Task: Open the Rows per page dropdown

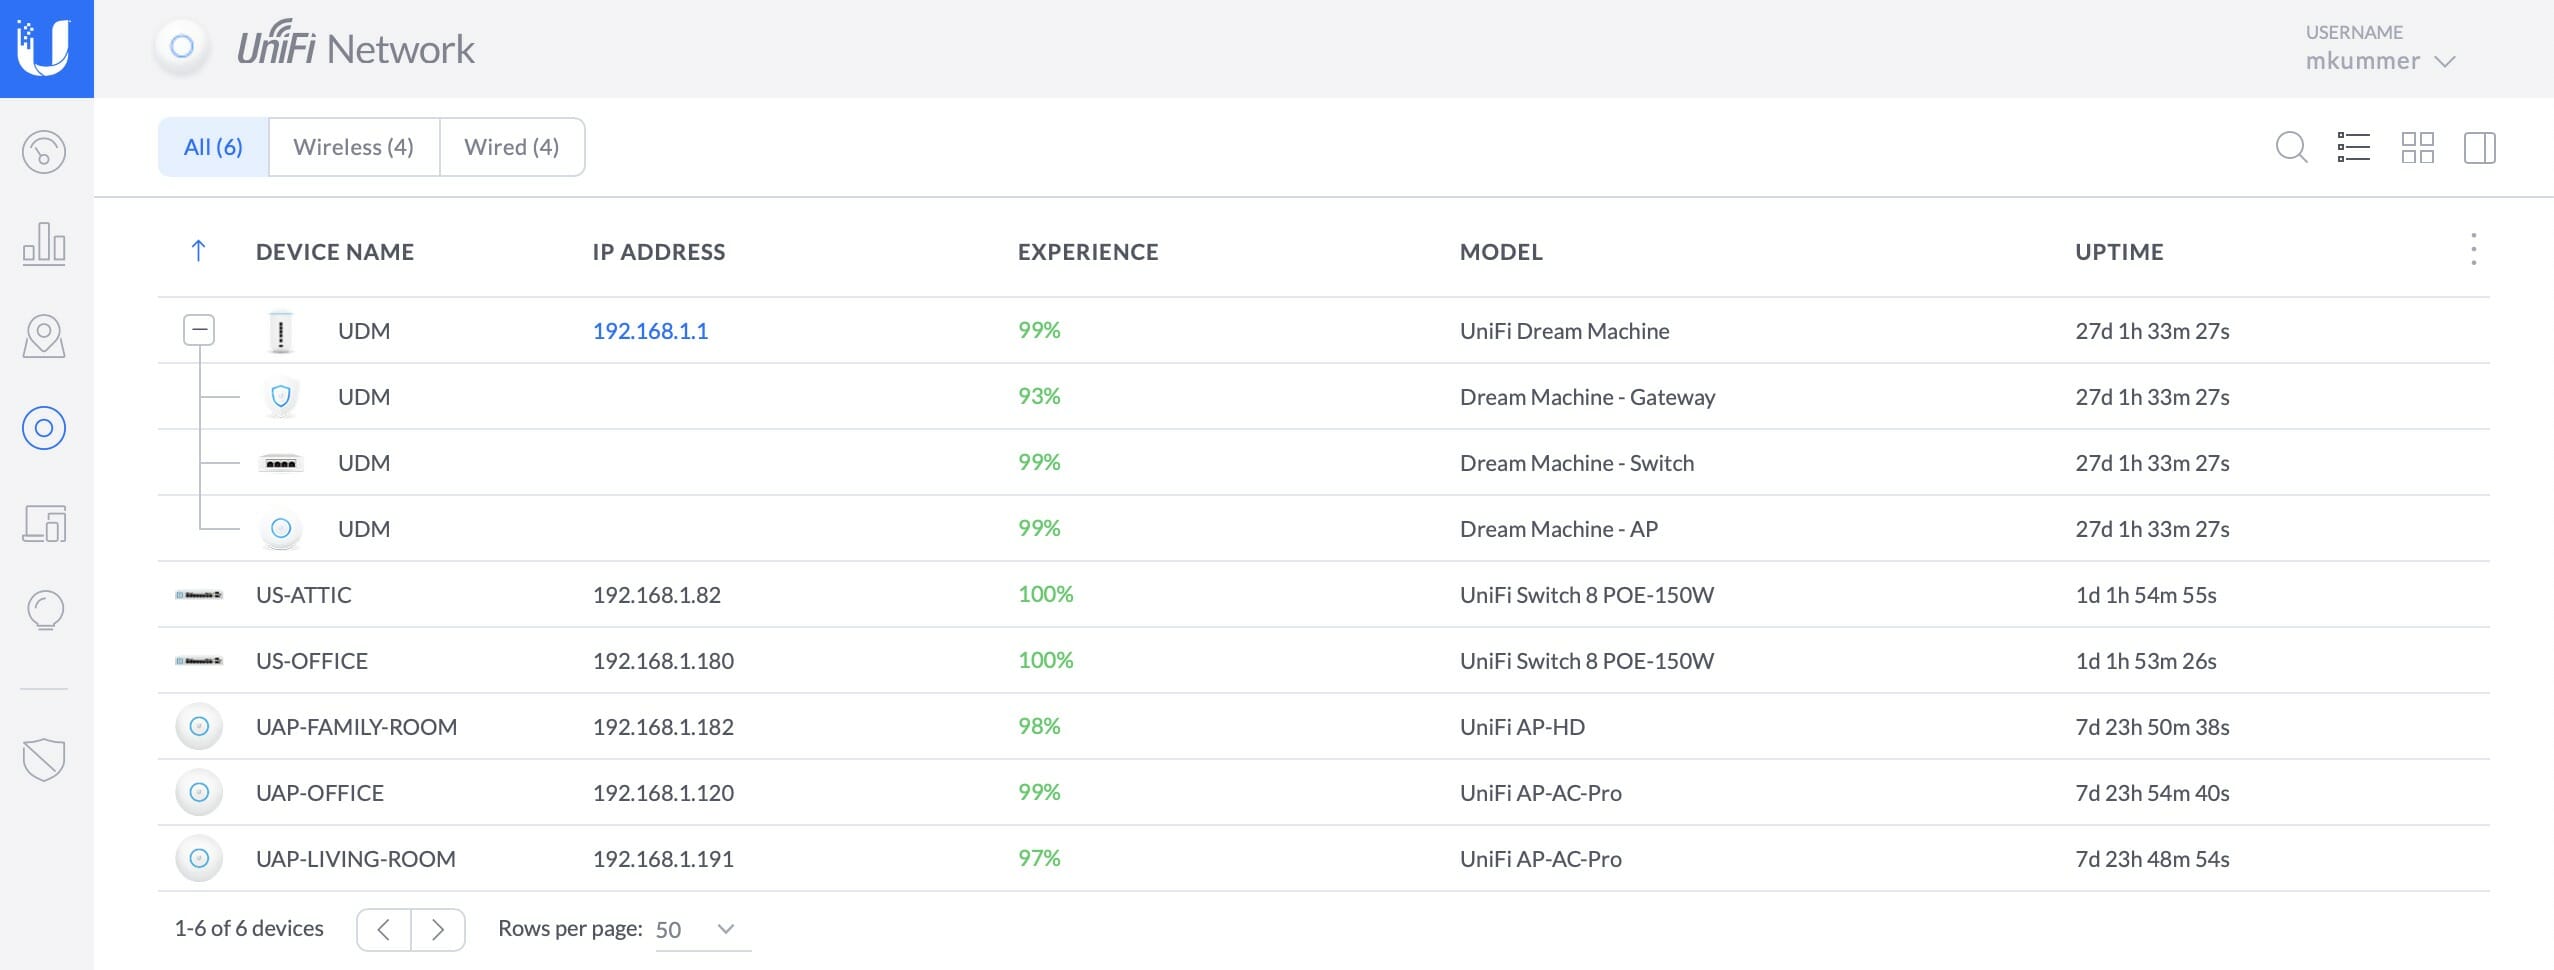Action: 703,929
